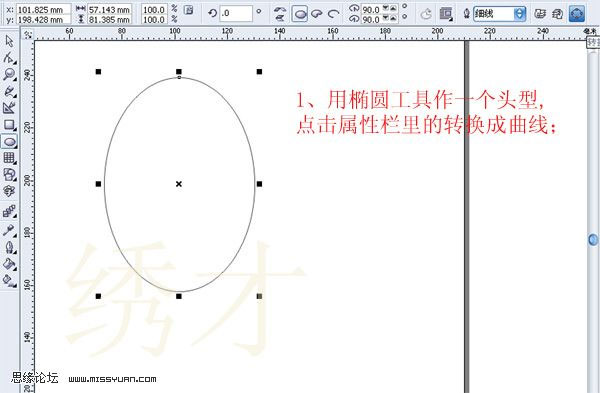Edit the height field 81.385 mm

109,19
